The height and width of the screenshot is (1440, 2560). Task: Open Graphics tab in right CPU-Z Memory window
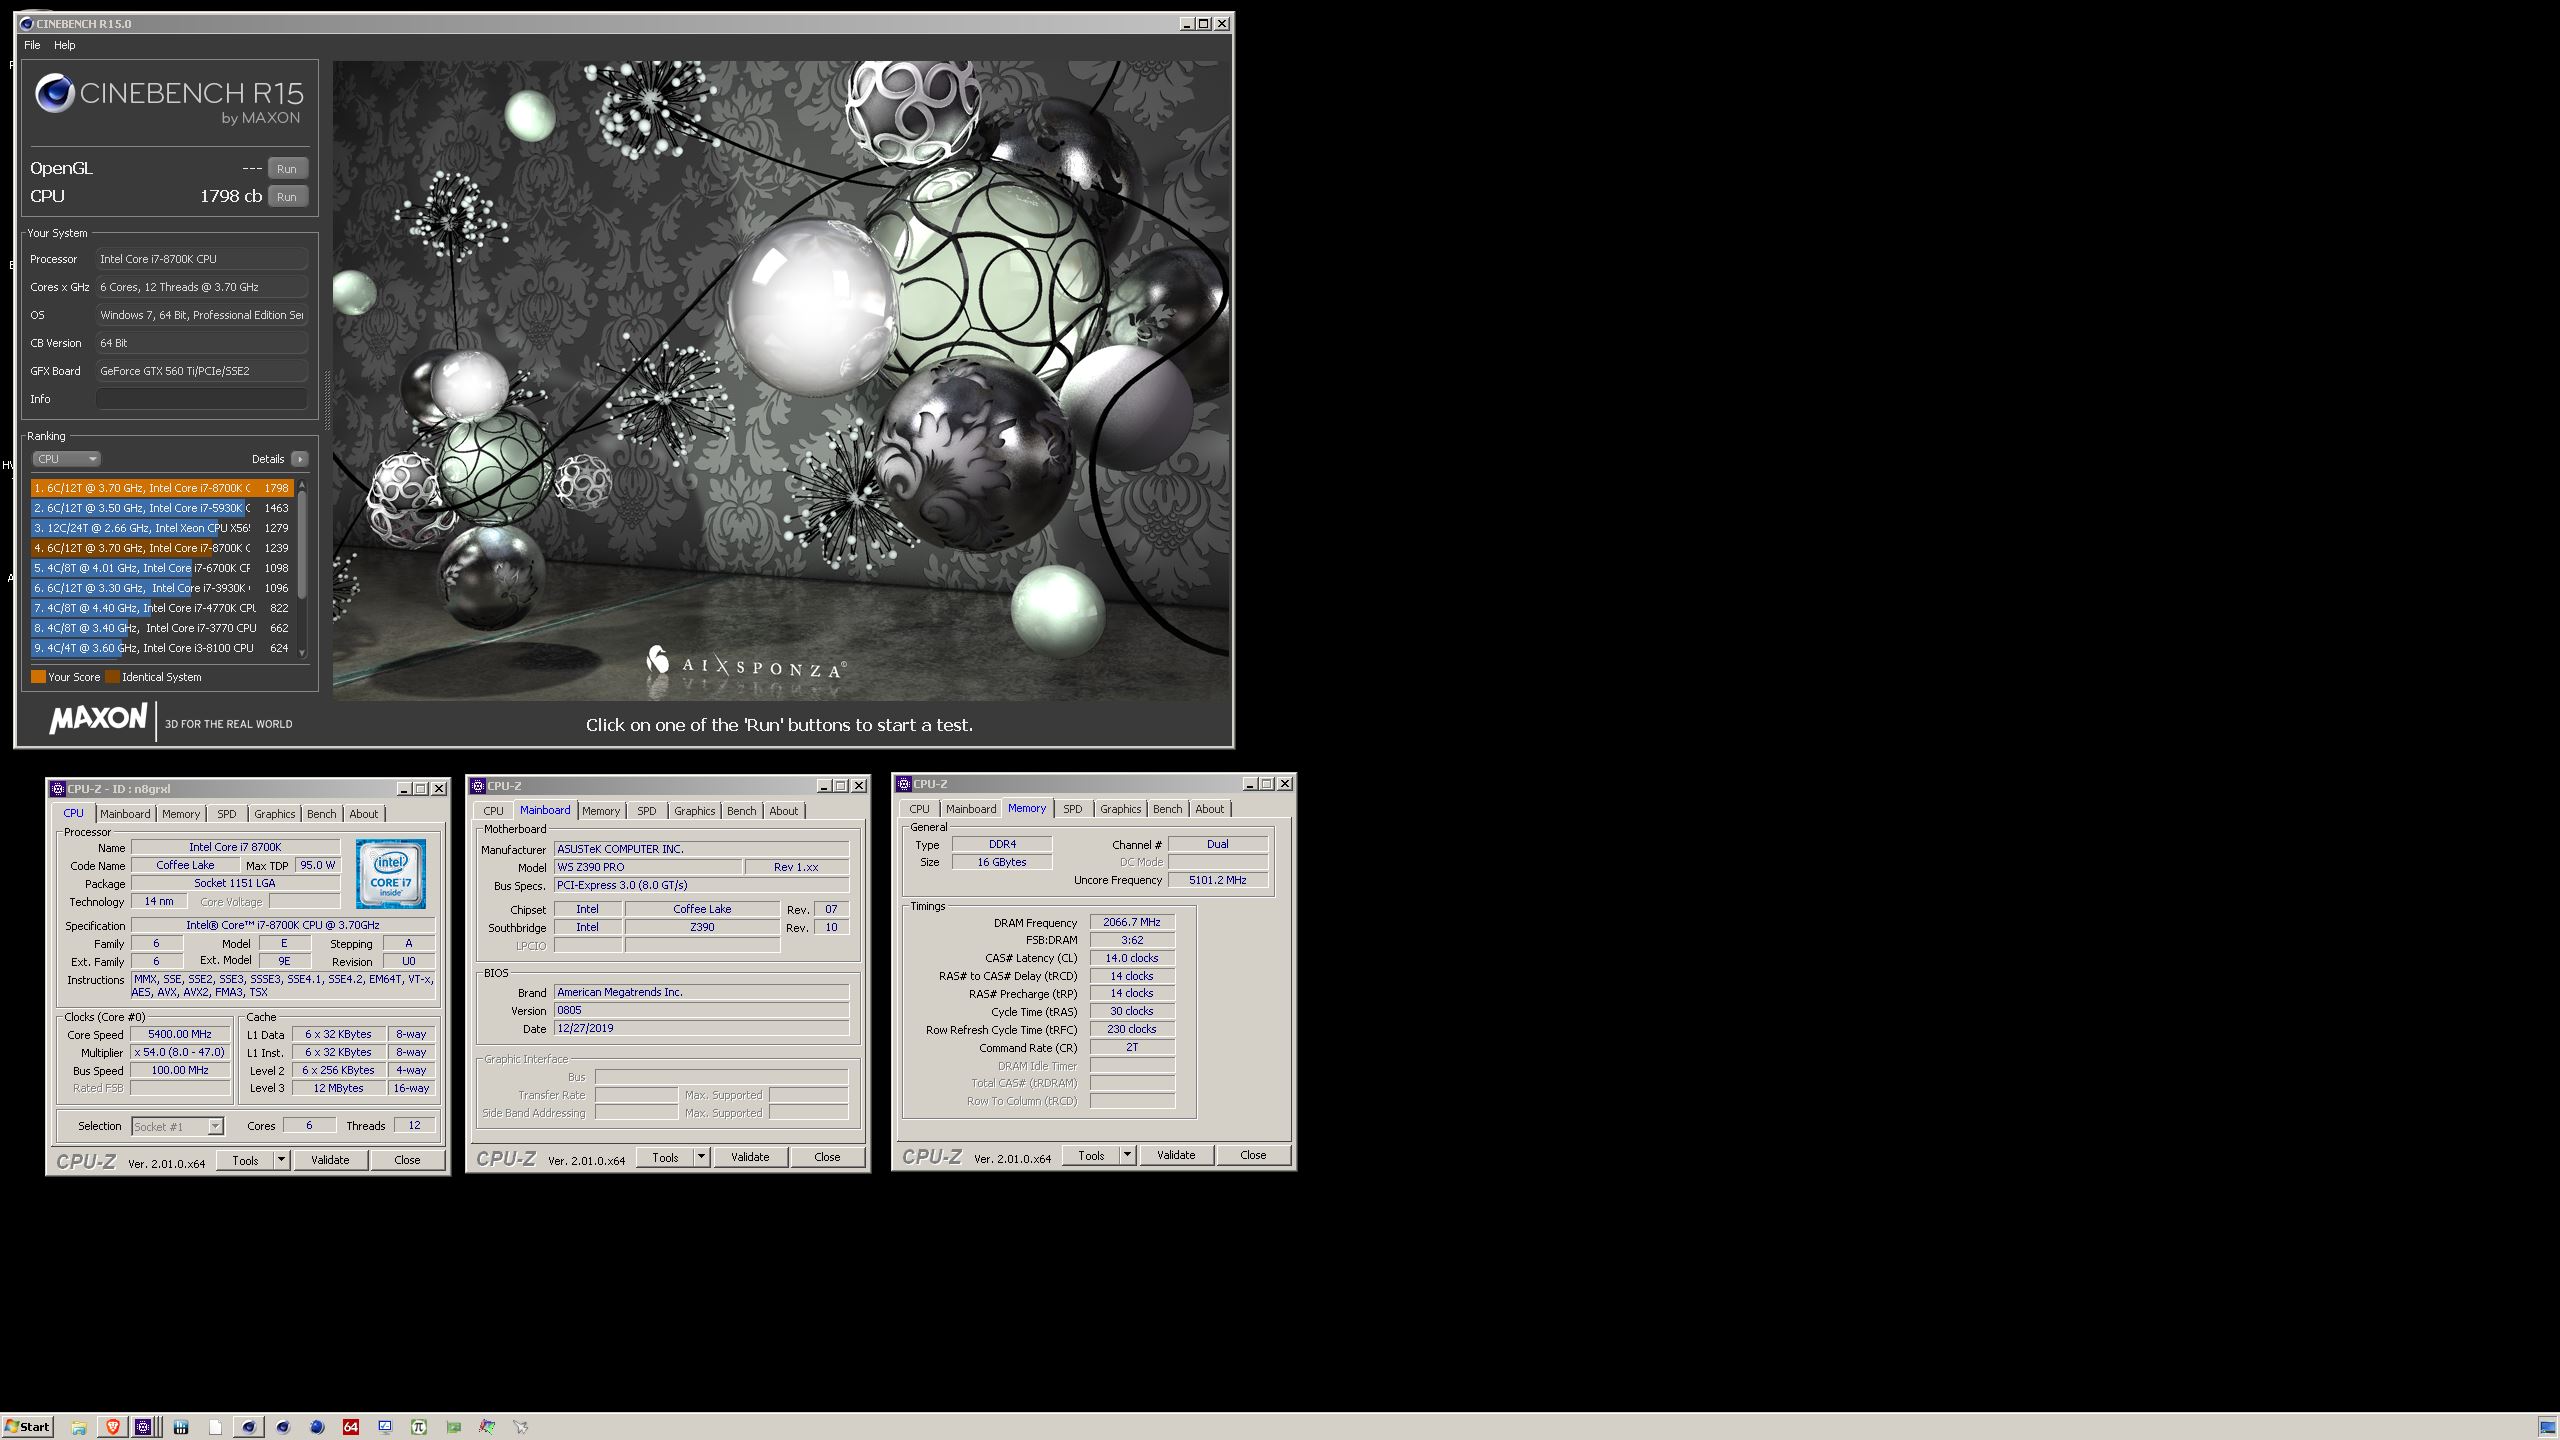(x=1120, y=809)
